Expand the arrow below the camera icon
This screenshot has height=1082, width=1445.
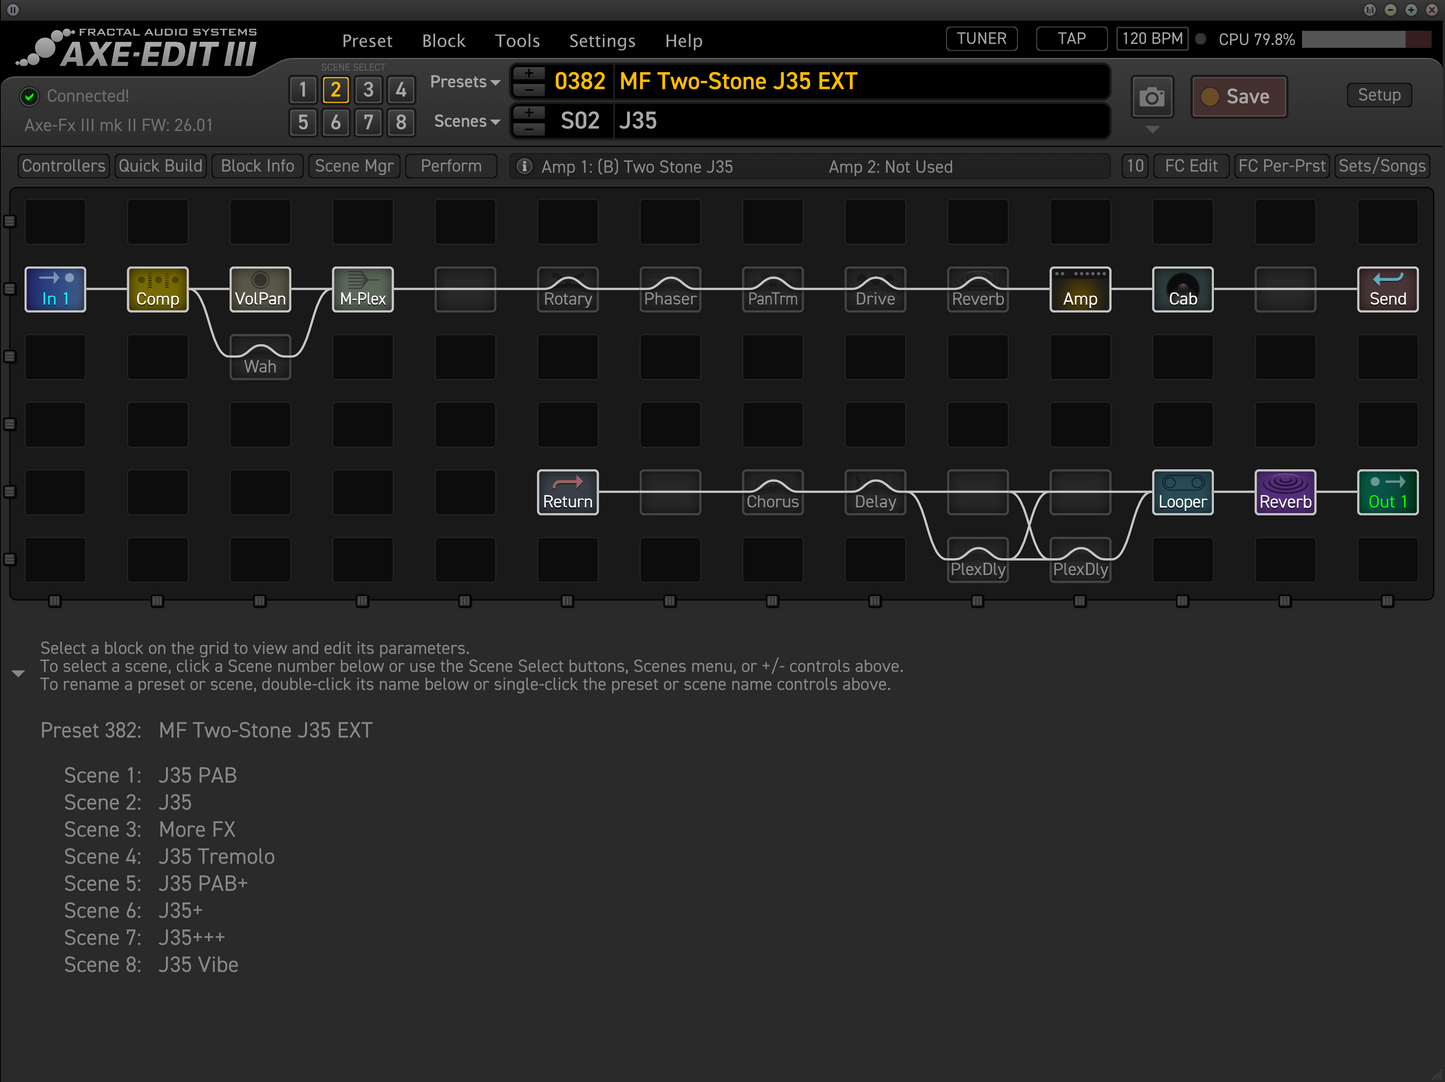click(x=1152, y=129)
